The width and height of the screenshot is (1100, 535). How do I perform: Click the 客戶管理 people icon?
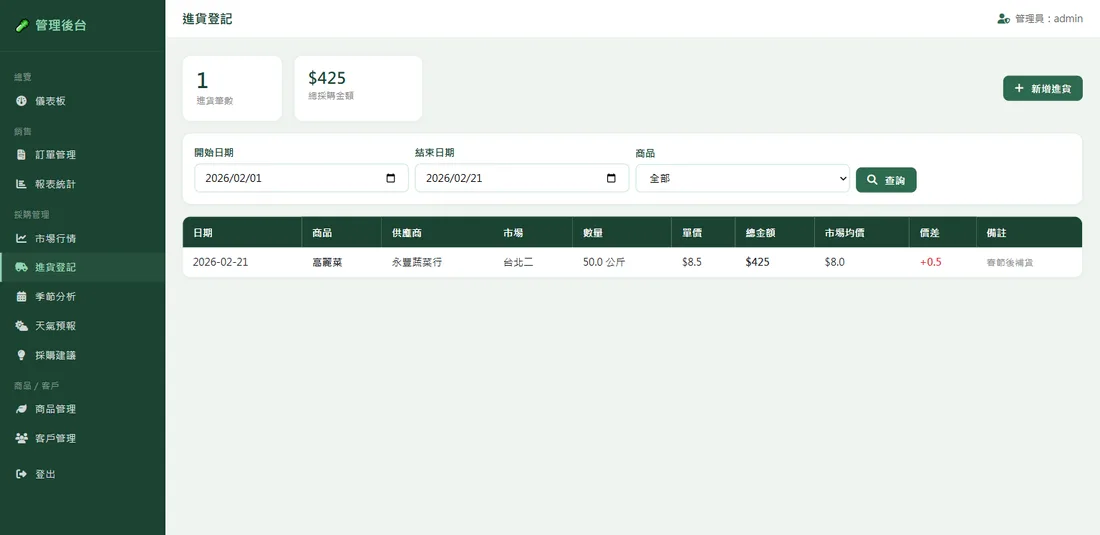[22, 438]
